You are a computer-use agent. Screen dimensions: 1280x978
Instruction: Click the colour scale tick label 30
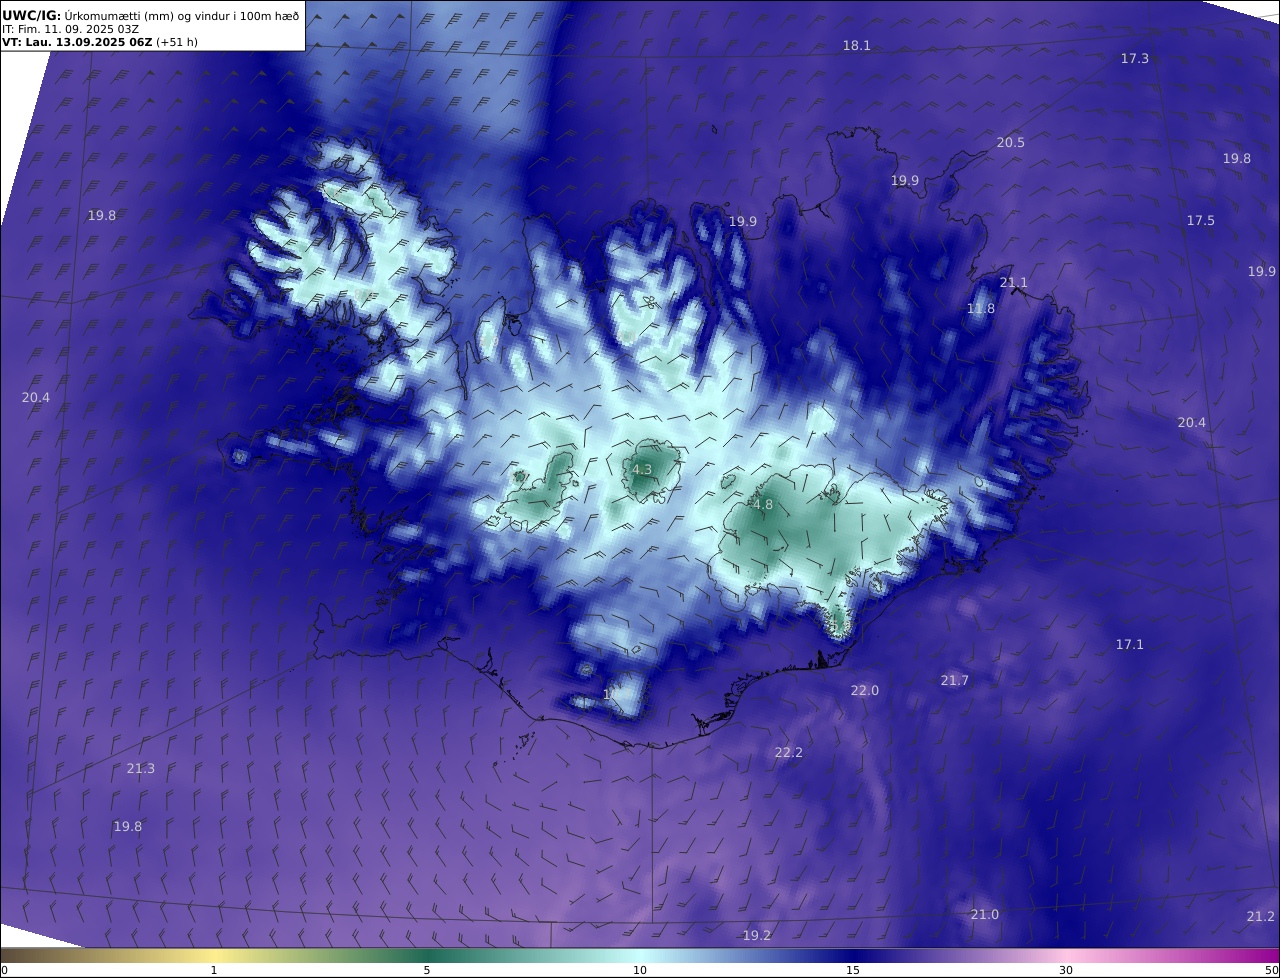pyautogui.click(x=1066, y=970)
